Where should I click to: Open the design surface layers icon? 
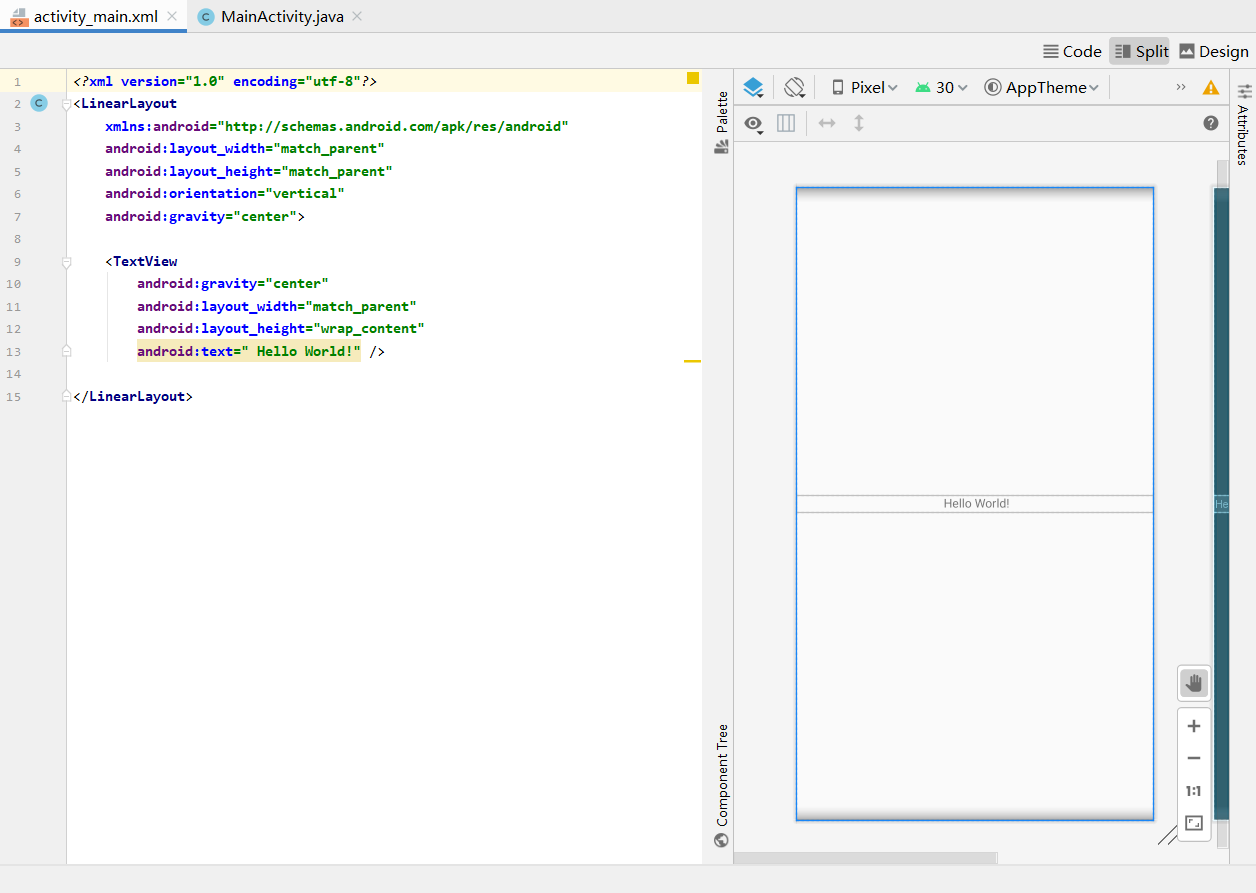753,87
